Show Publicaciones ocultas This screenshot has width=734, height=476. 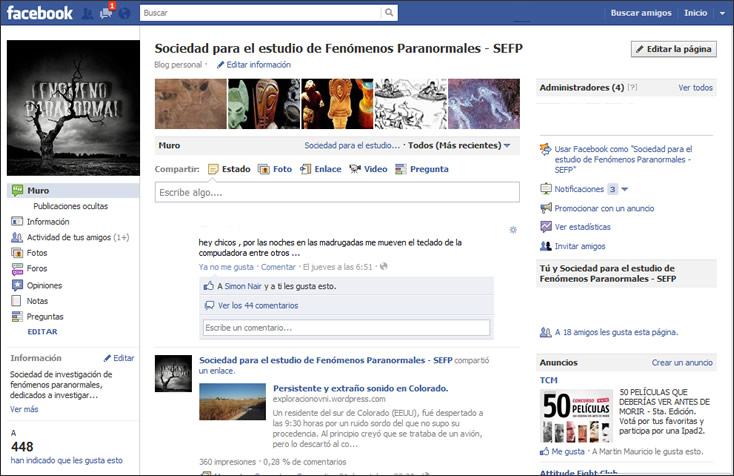pos(70,206)
